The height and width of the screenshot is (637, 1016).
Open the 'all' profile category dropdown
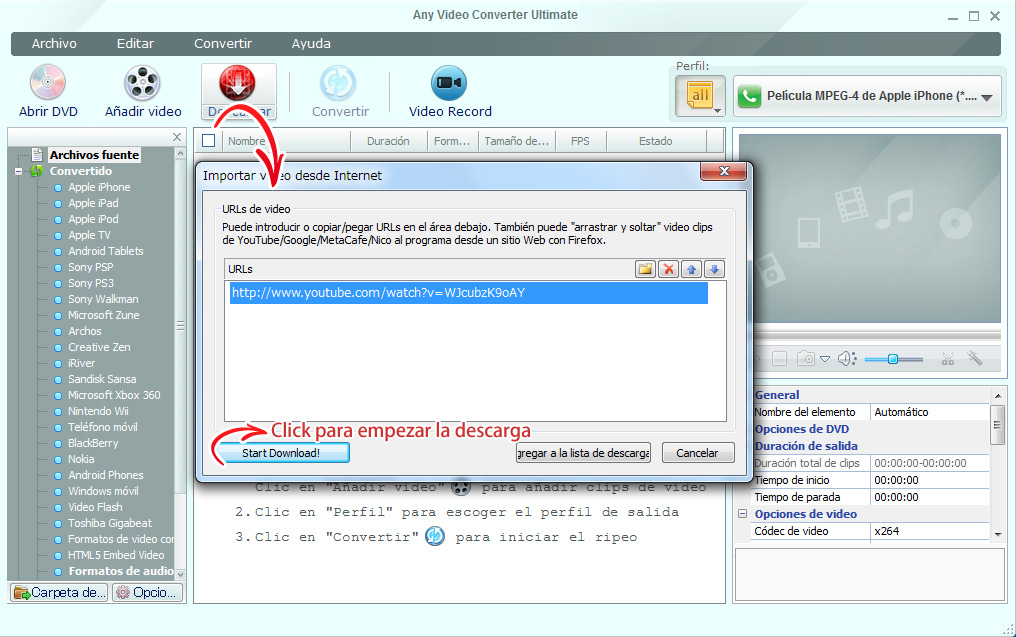(x=700, y=97)
